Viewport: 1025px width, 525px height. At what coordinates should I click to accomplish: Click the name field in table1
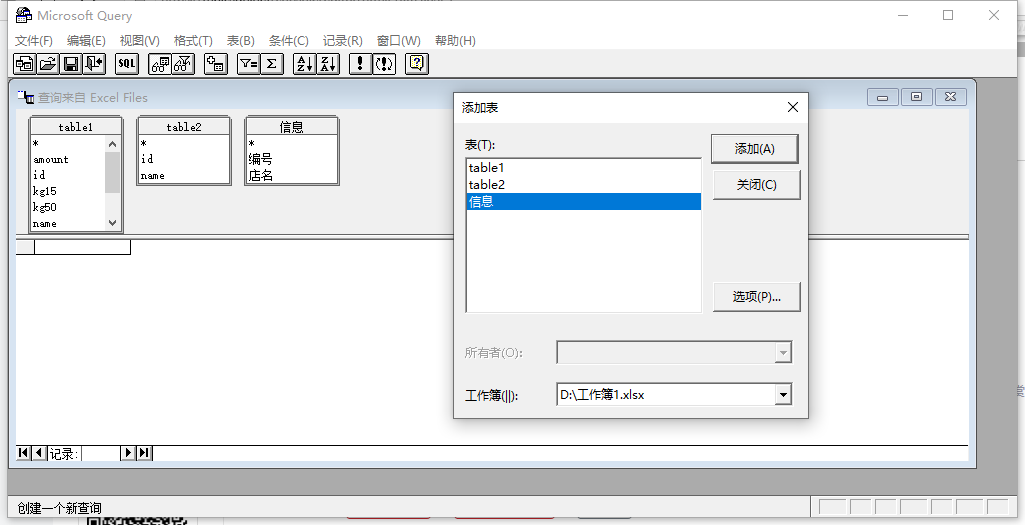[x=44, y=224]
